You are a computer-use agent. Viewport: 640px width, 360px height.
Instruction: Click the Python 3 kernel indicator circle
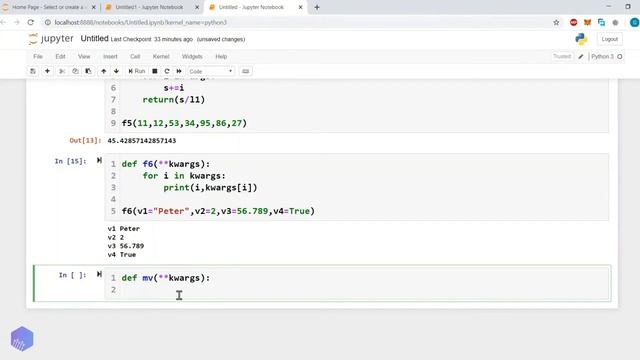point(620,56)
